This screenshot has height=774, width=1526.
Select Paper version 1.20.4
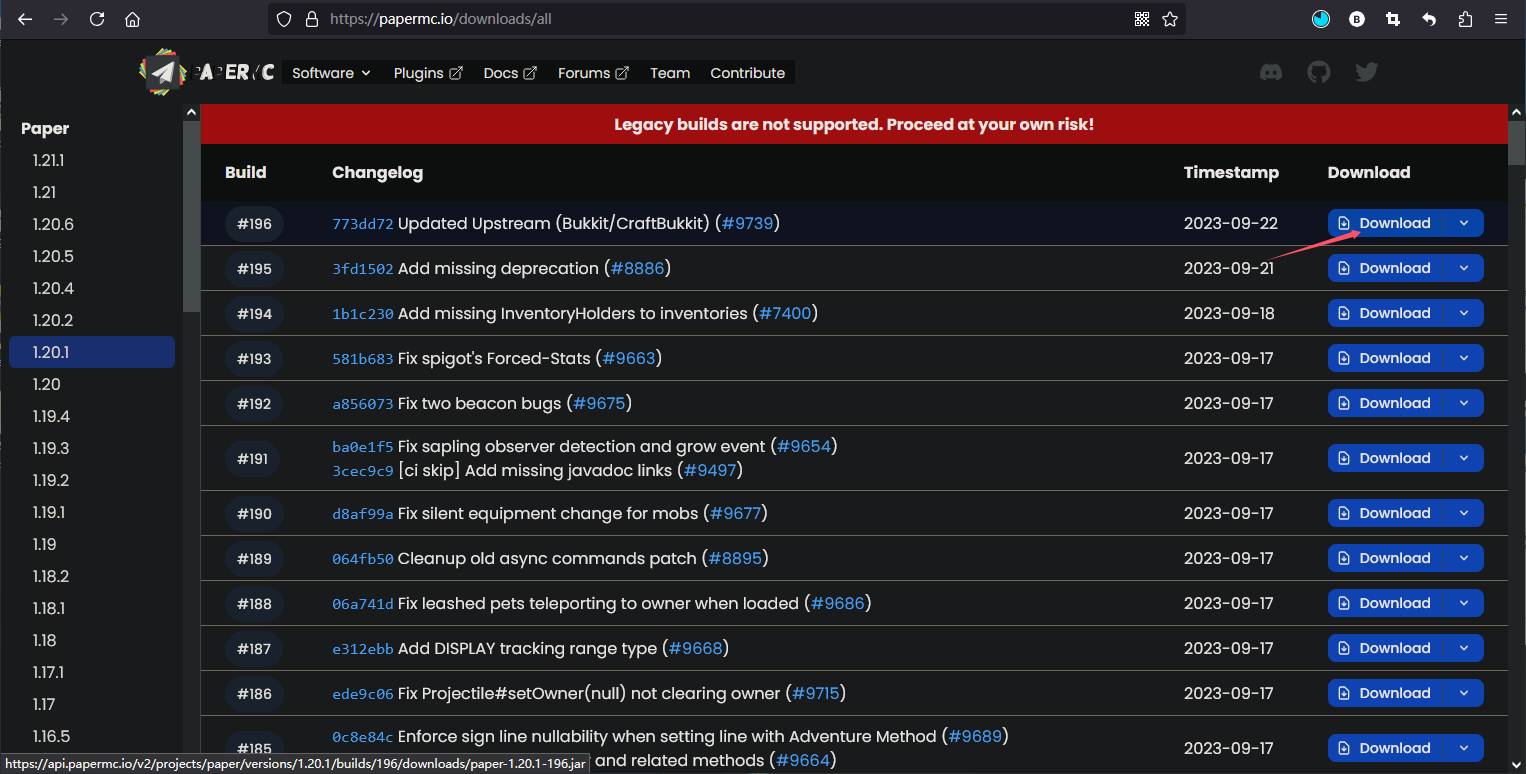point(92,288)
